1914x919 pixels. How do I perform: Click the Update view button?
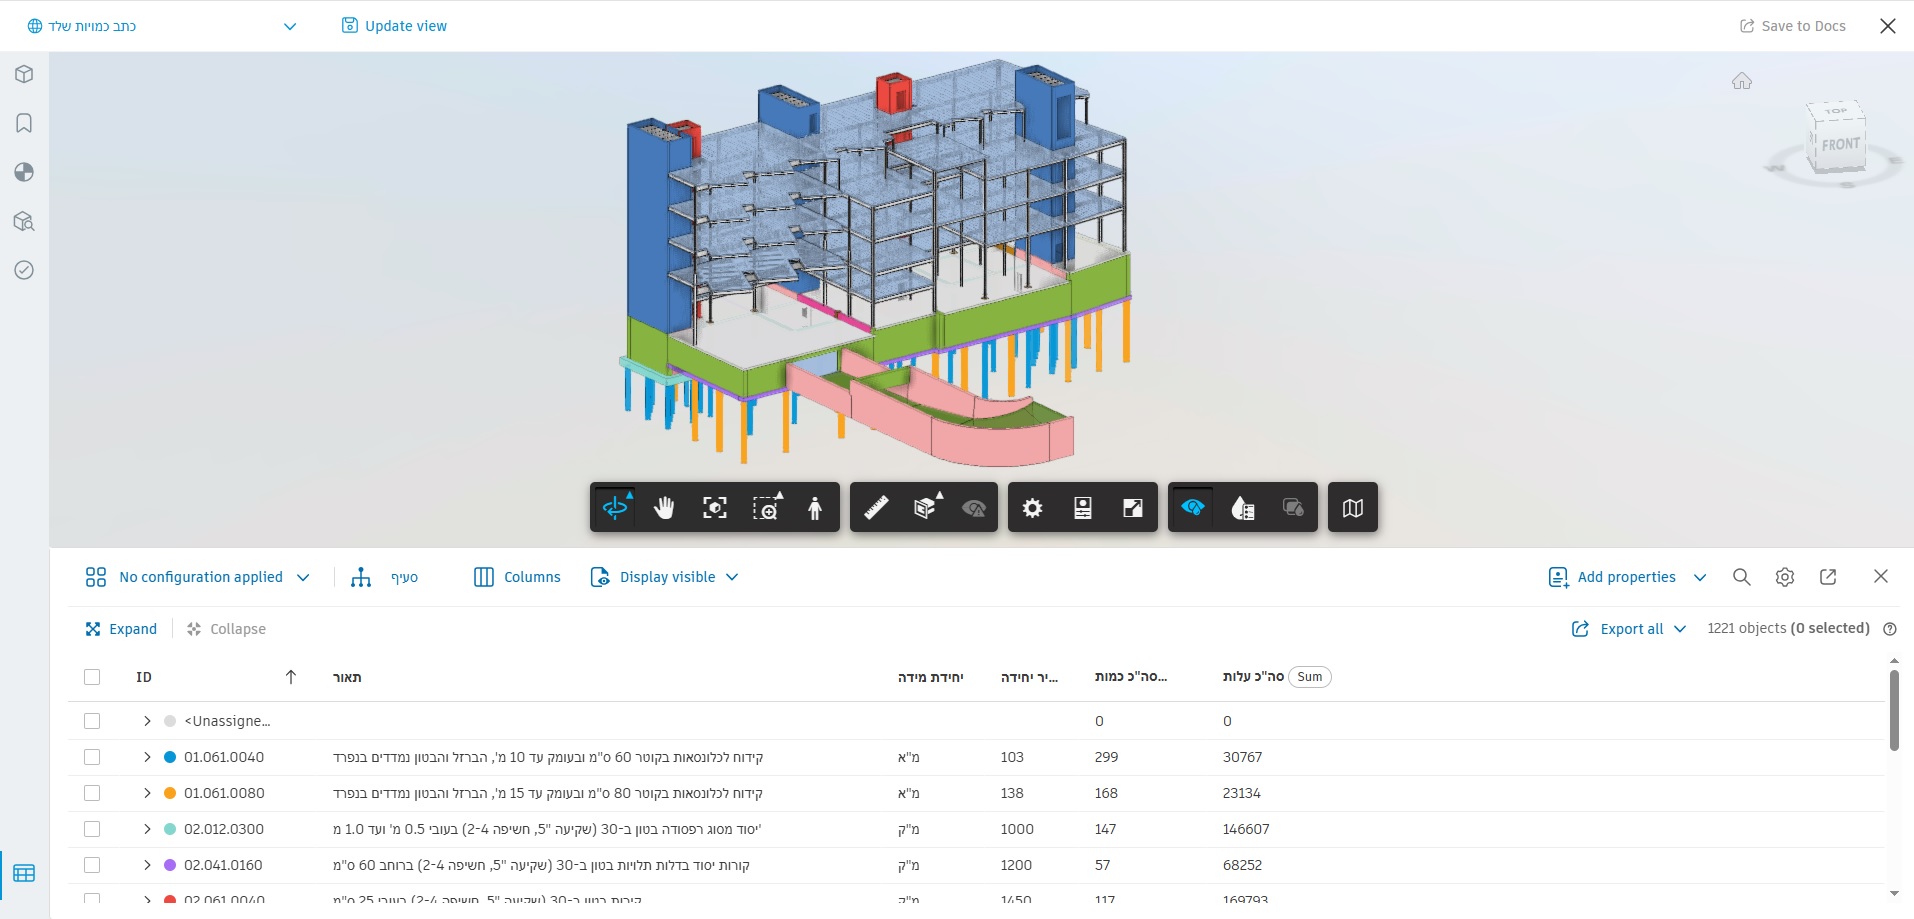394,26
